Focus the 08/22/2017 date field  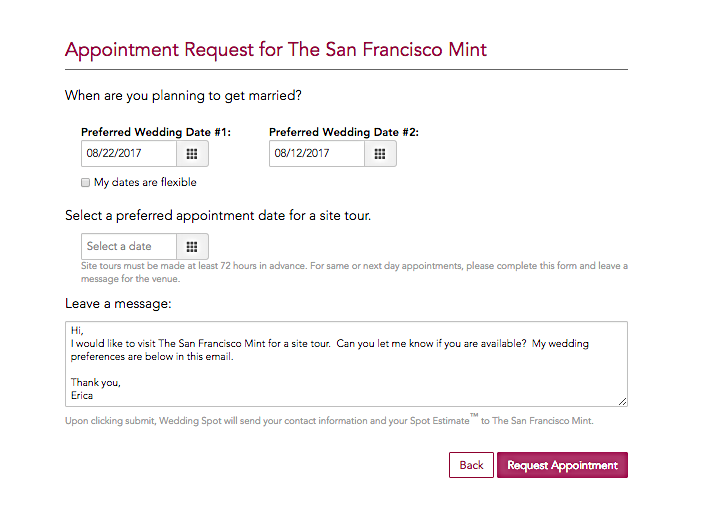click(x=129, y=154)
